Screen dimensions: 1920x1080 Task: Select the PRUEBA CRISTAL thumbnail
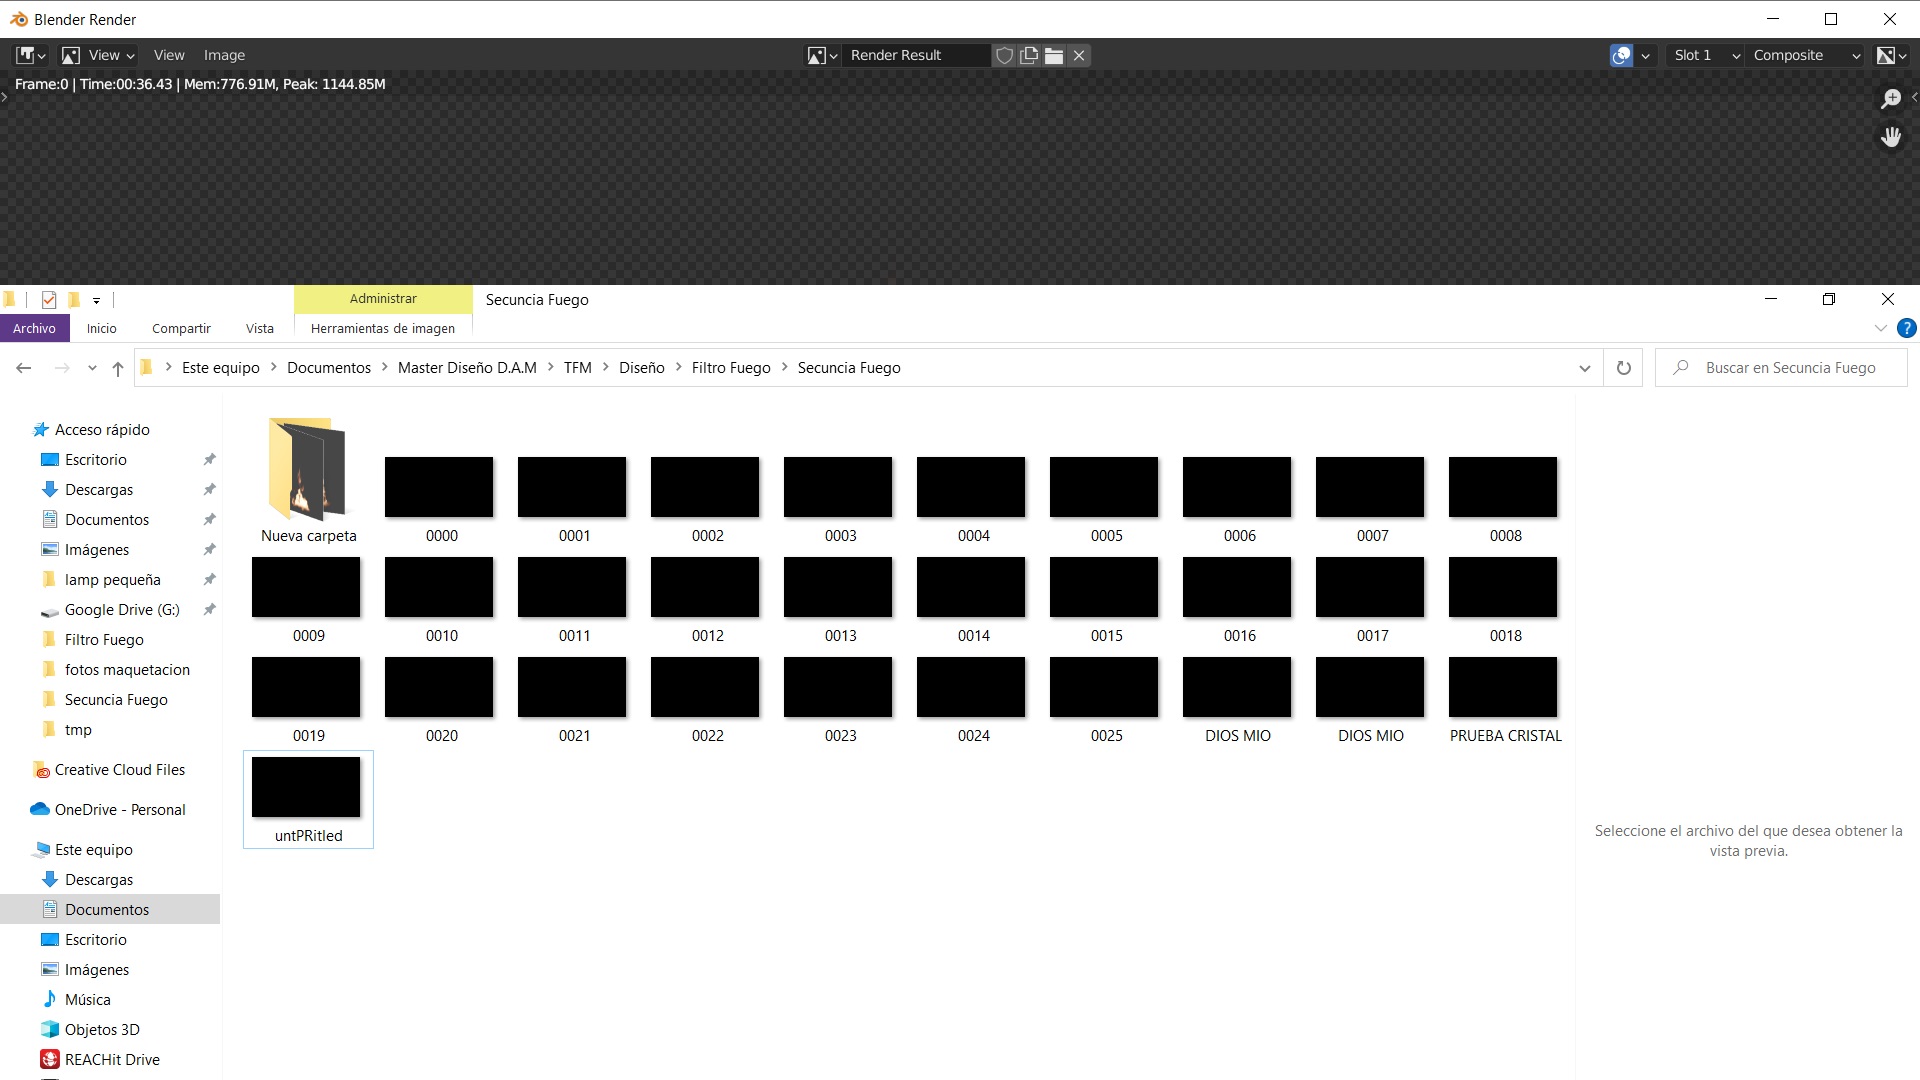click(x=1502, y=688)
